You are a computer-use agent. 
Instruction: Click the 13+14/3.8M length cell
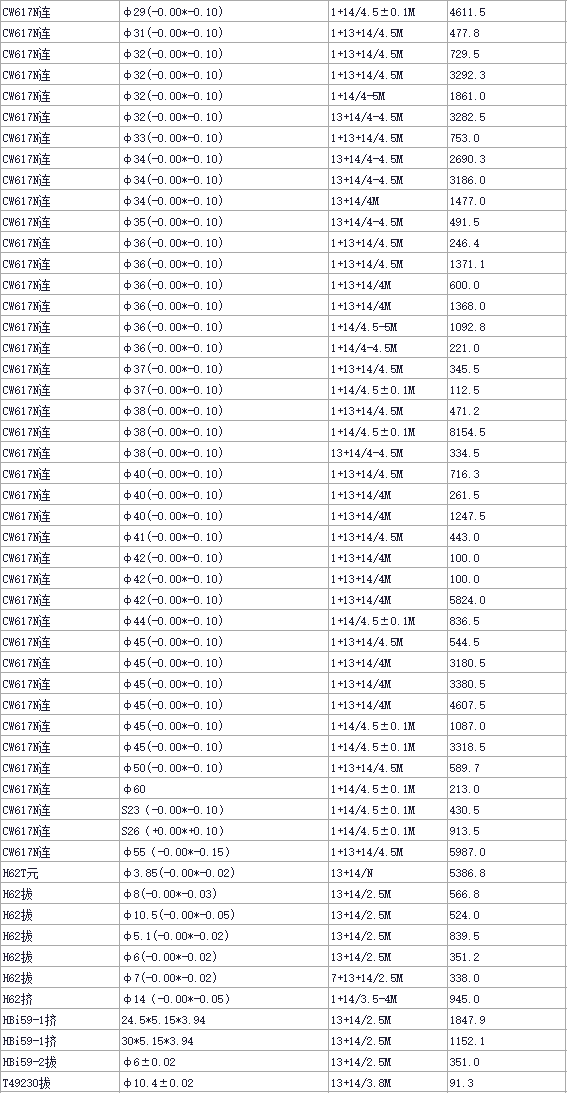[x=388, y=1083]
